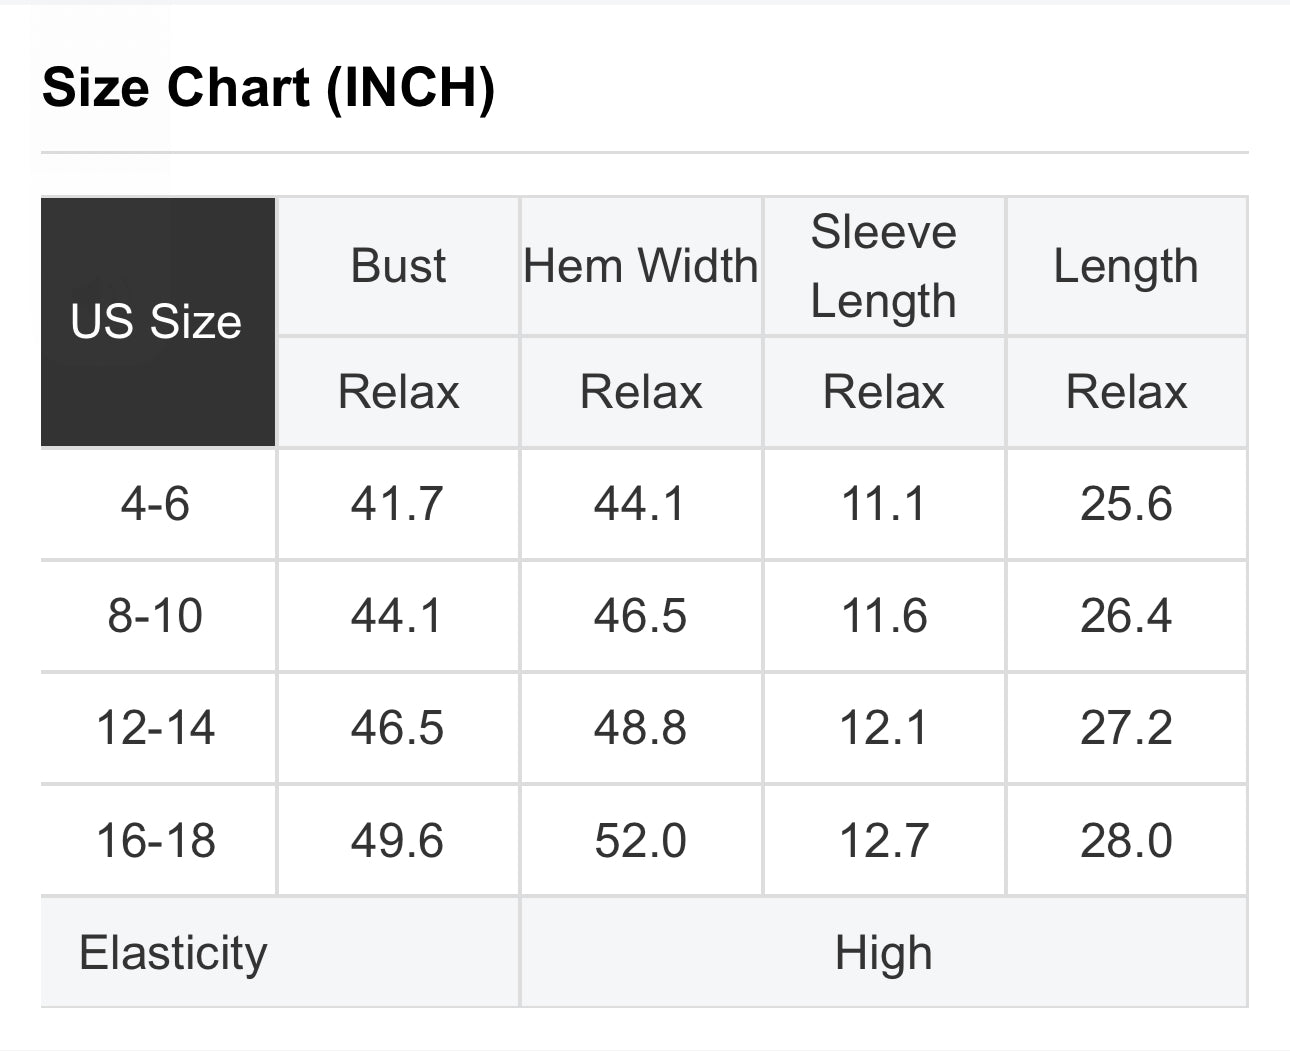Select the US Size header cell
The width and height of the screenshot is (1290, 1051).
tap(157, 322)
